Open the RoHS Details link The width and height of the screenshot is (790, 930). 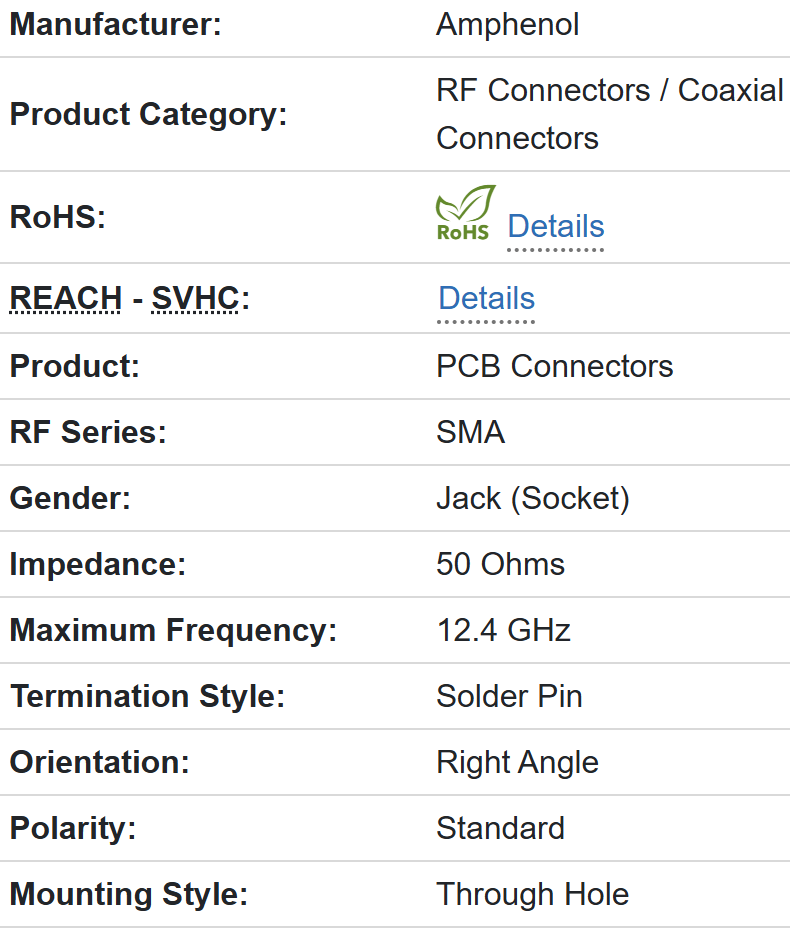pyautogui.click(x=555, y=227)
